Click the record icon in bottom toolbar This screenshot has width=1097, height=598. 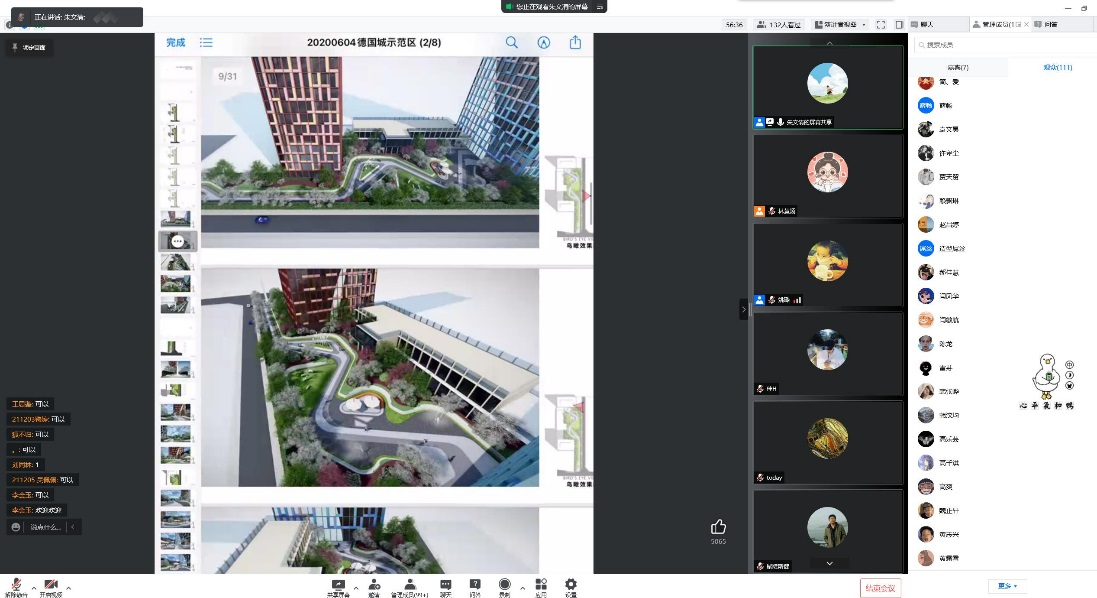pyautogui.click(x=505, y=585)
